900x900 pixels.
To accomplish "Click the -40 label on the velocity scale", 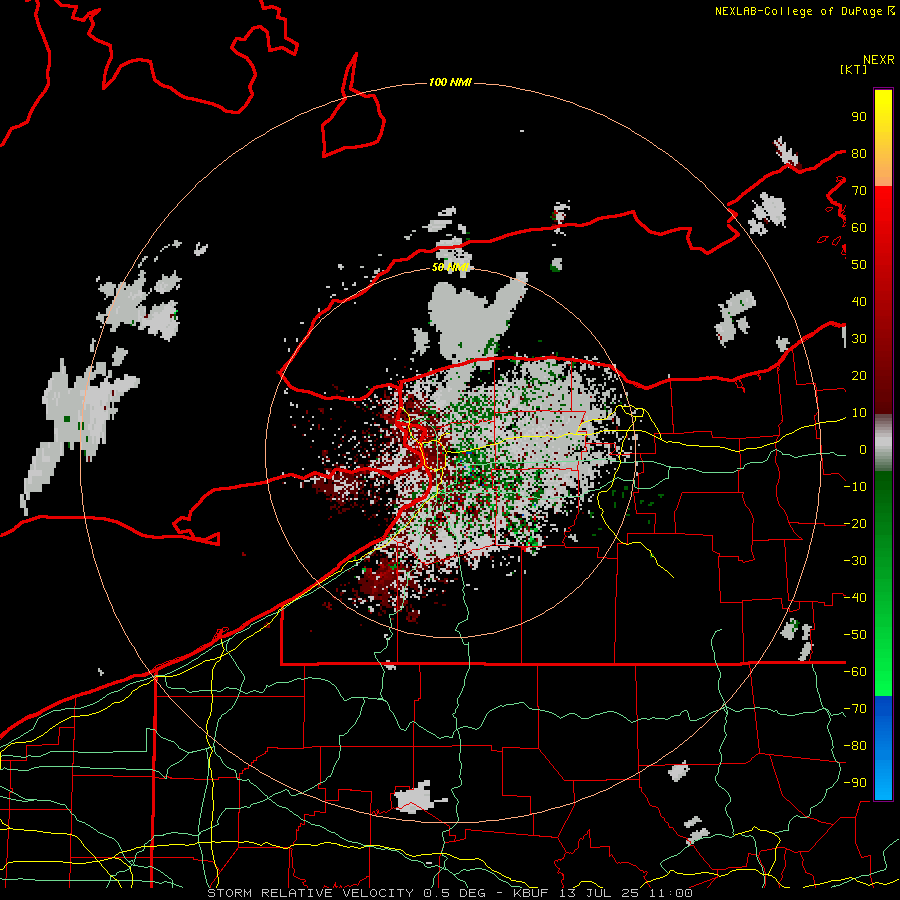I will click(x=855, y=598).
